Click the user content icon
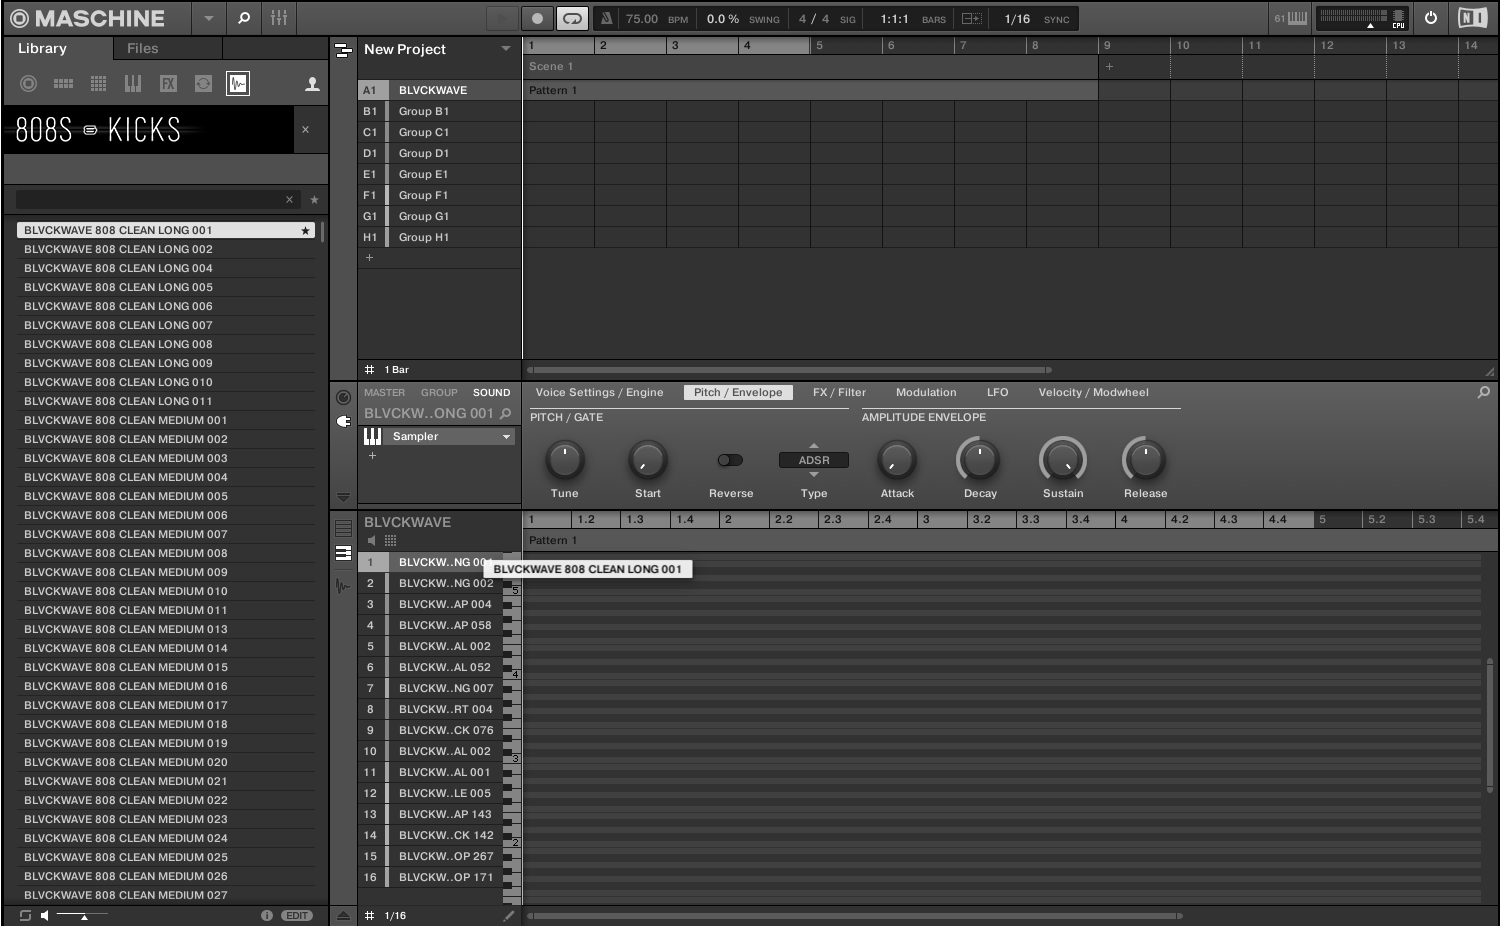The height and width of the screenshot is (926, 1500). [x=312, y=84]
